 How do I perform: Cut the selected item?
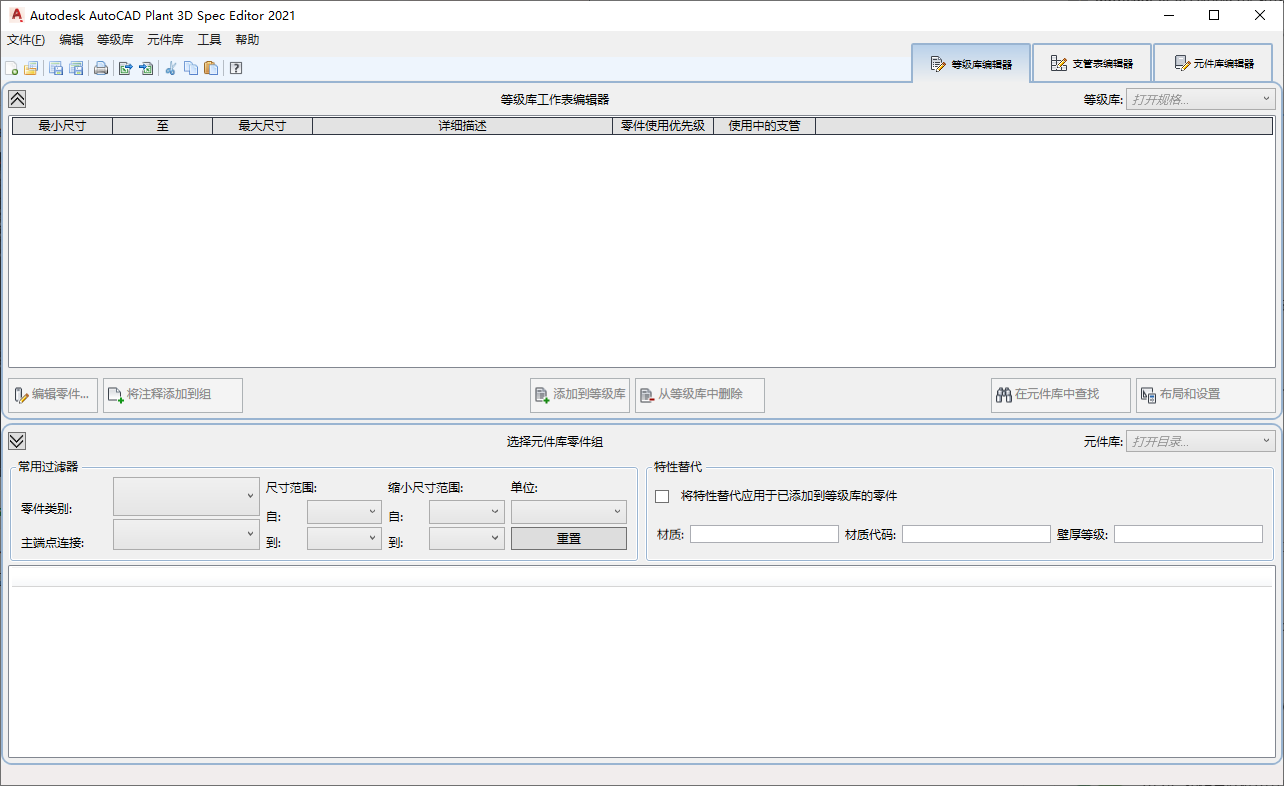click(170, 68)
